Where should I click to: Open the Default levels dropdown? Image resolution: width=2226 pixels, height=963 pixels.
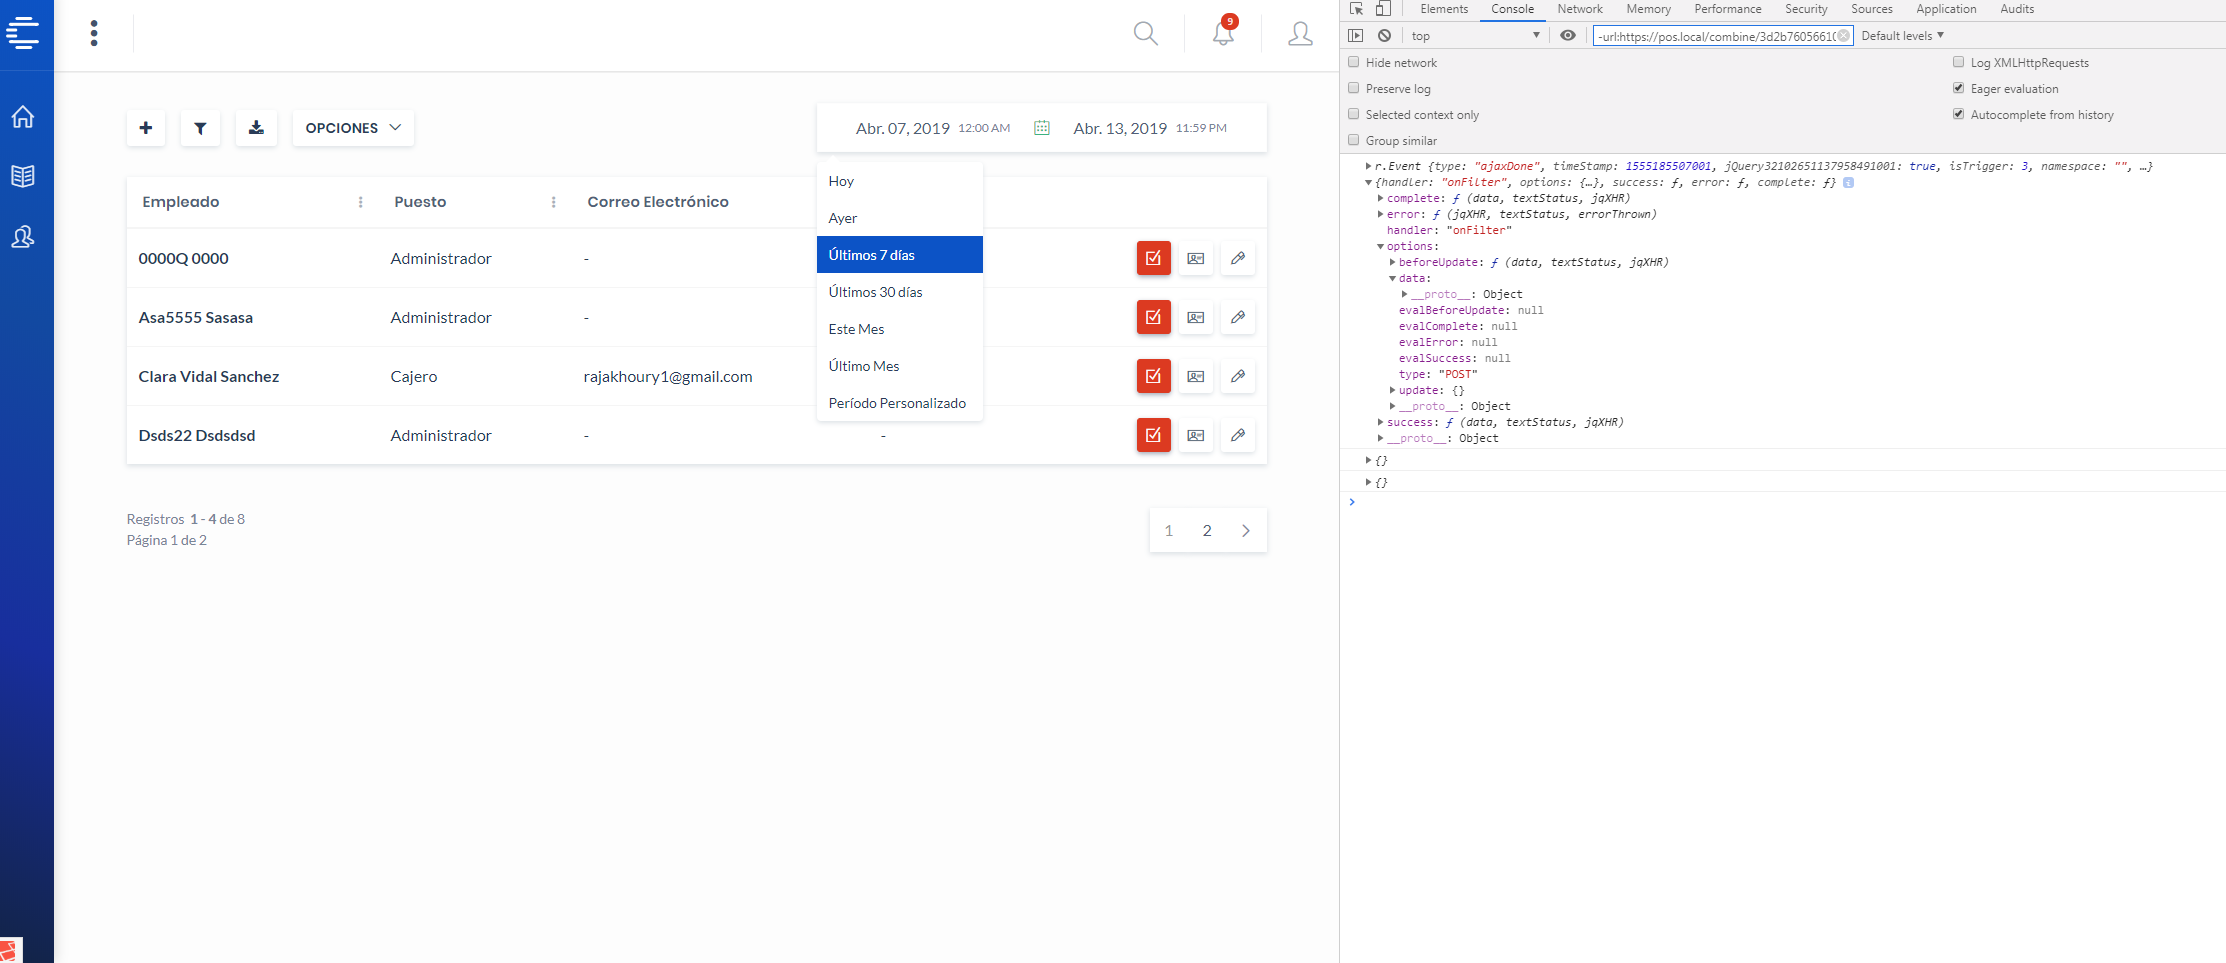pyautogui.click(x=1901, y=35)
